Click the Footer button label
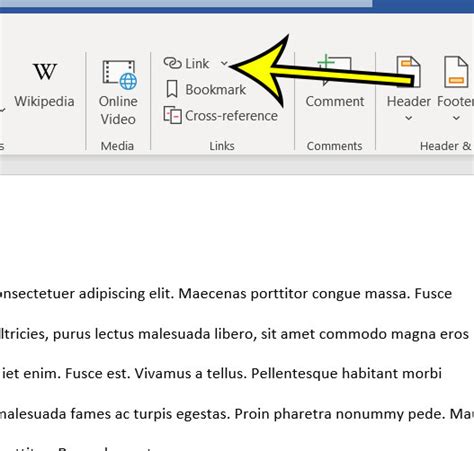The height and width of the screenshot is (451, 474). (455, 101)
